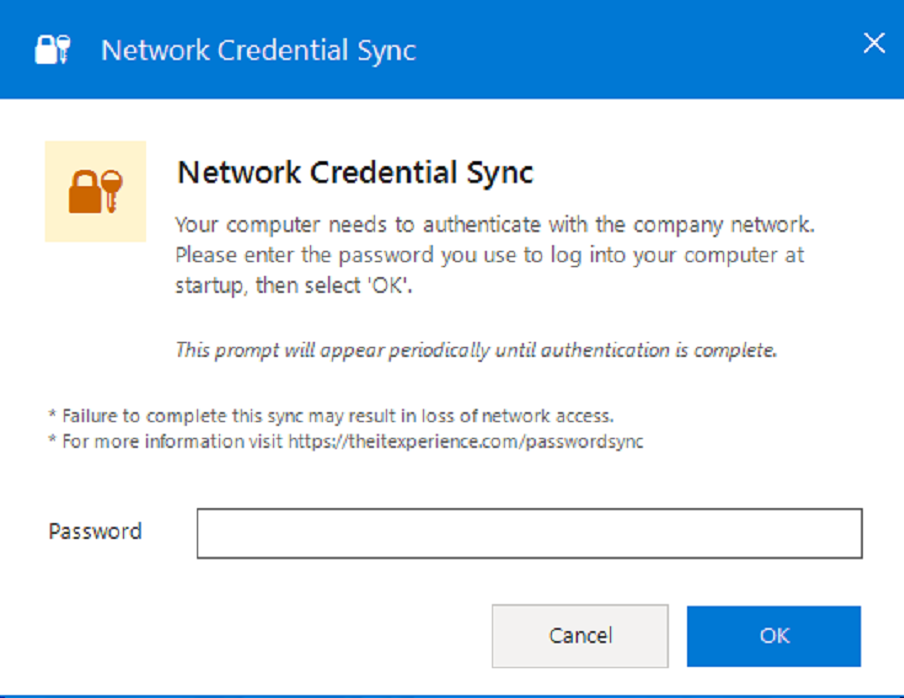Click the white key in title bar icon
Viewport: 904px width, 698px height.
64,49
